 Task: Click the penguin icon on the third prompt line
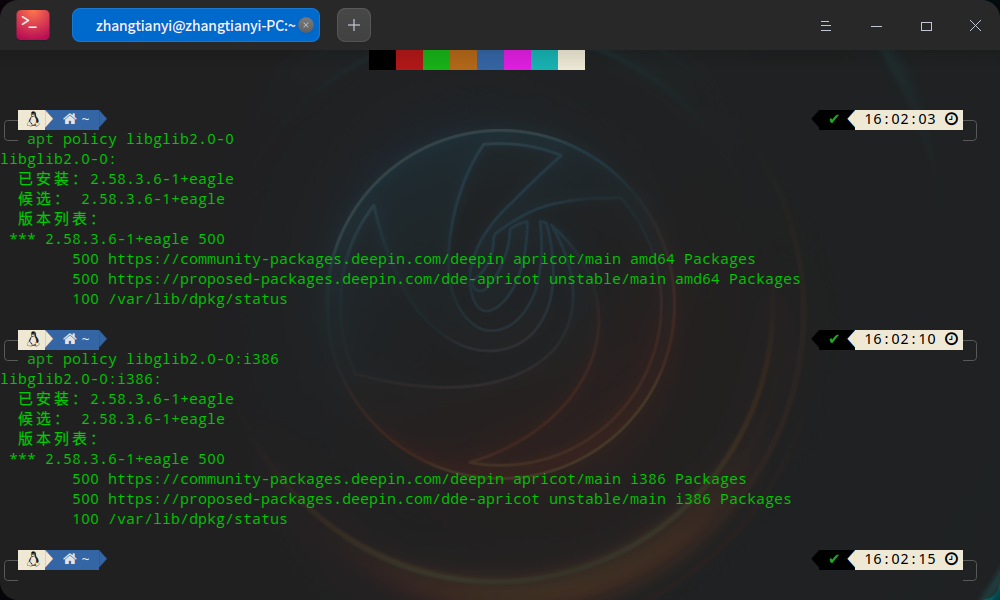click(35, 559)
